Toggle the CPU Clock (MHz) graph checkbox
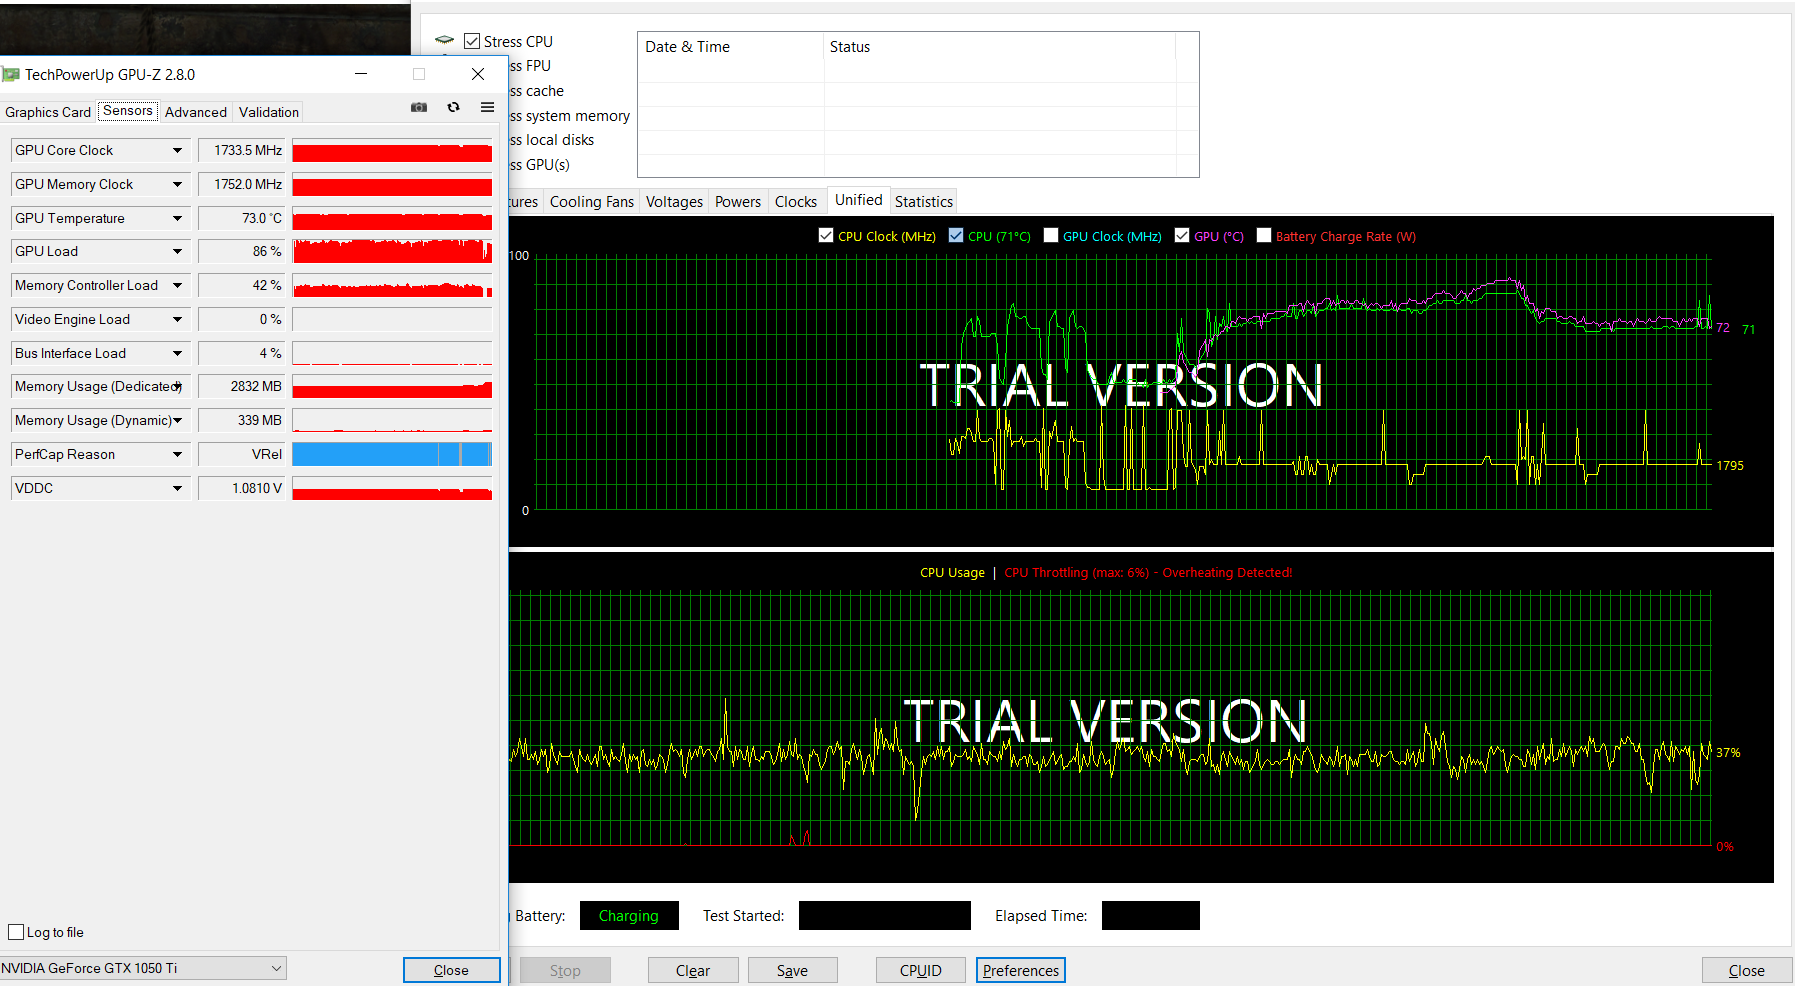1795x986 pixels. [x=826, y=235]
